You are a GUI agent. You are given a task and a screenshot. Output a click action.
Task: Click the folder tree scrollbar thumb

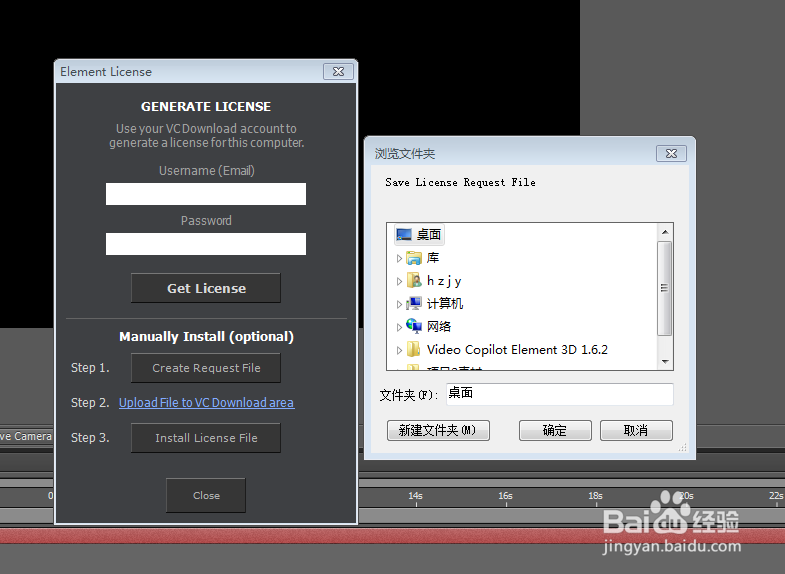(664, 288)
